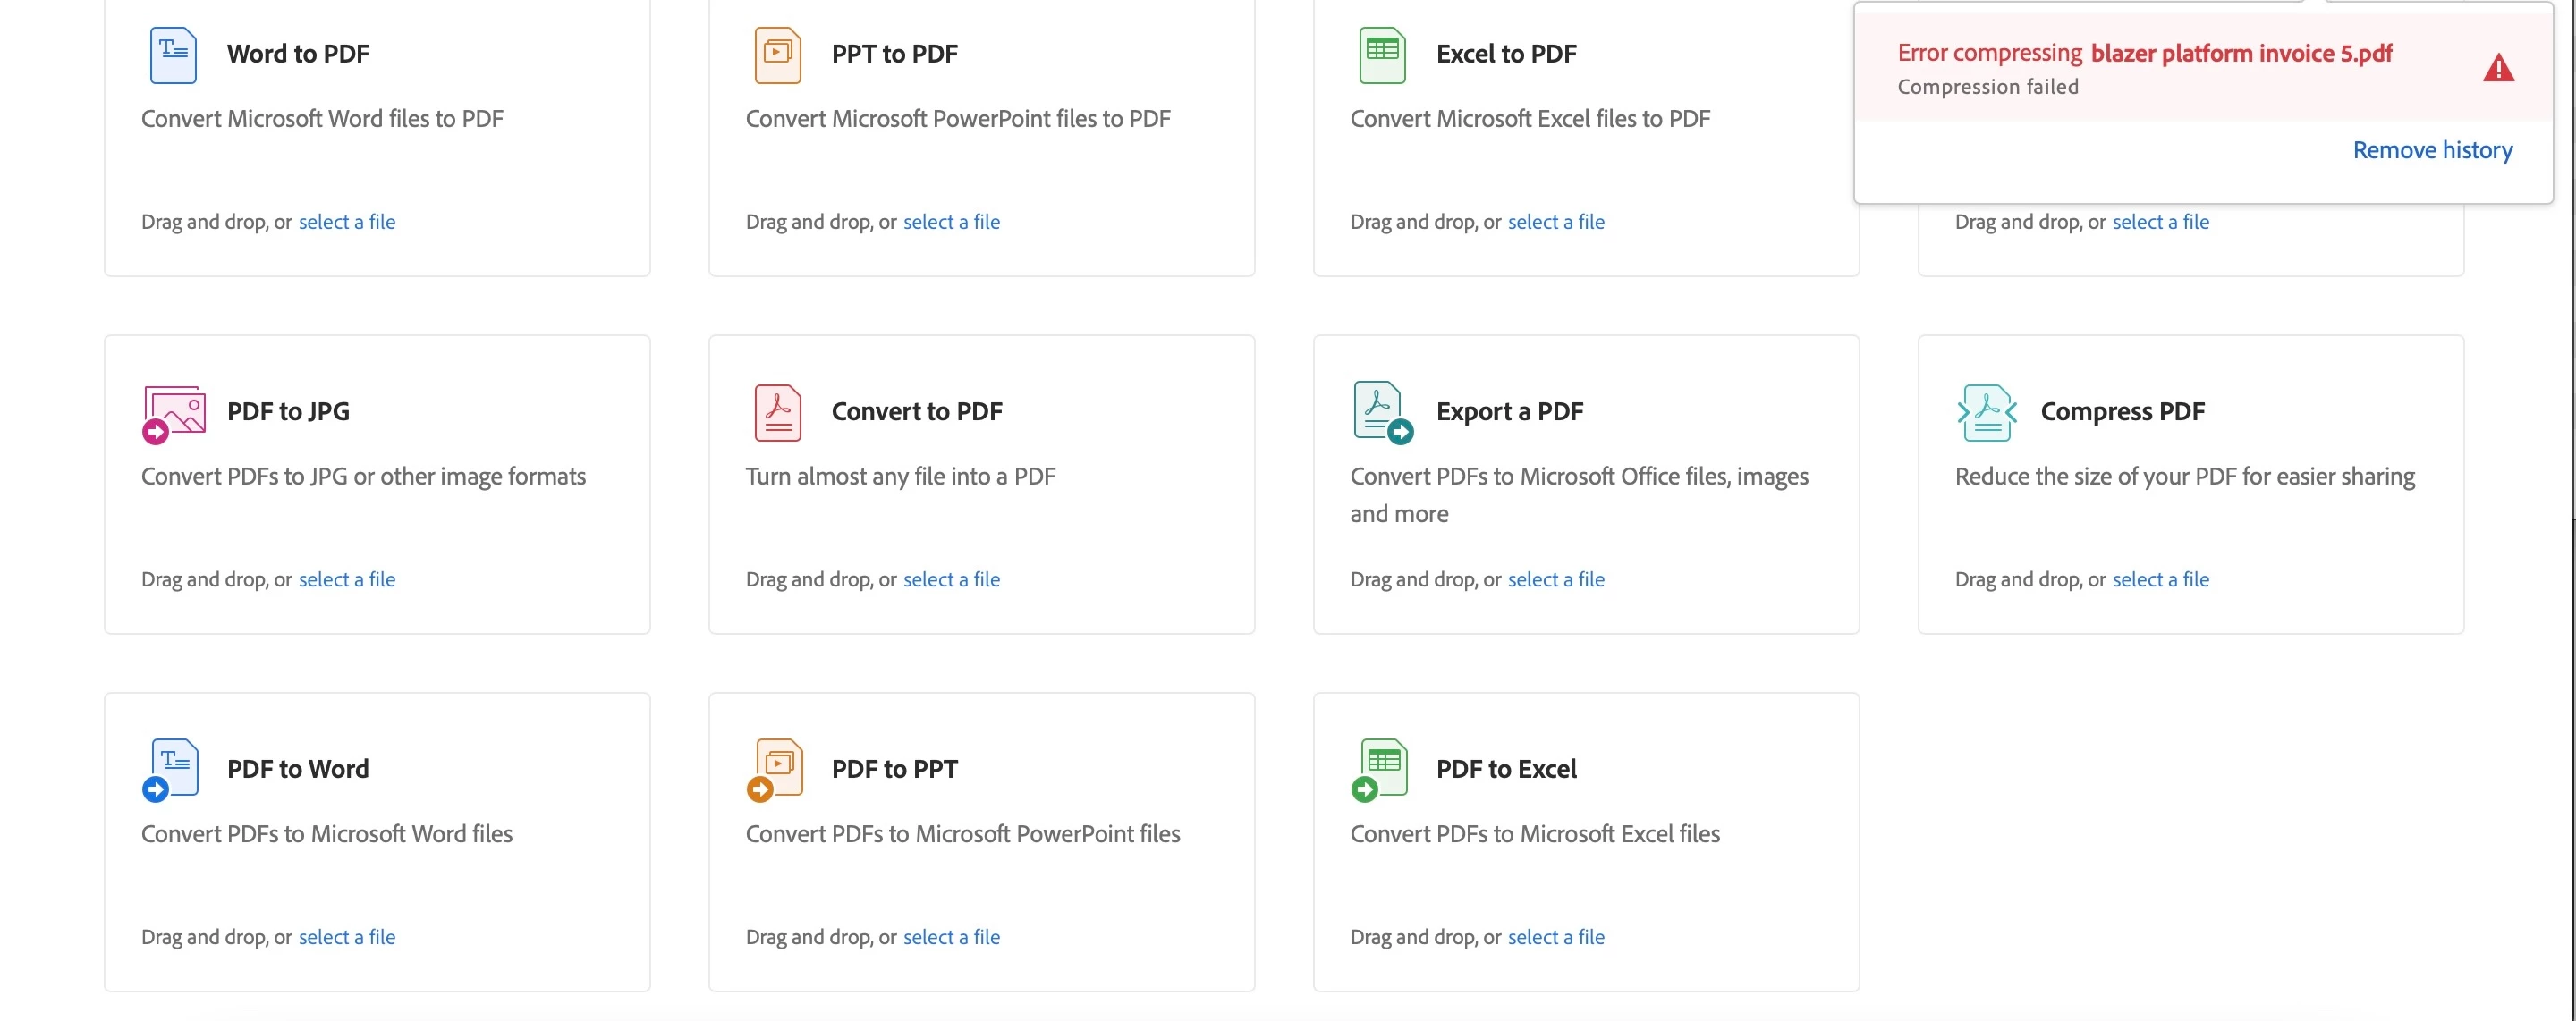The image size is (2576, 1021).
Task: Click the Word to PDF icon
Action: pos(173,54)
